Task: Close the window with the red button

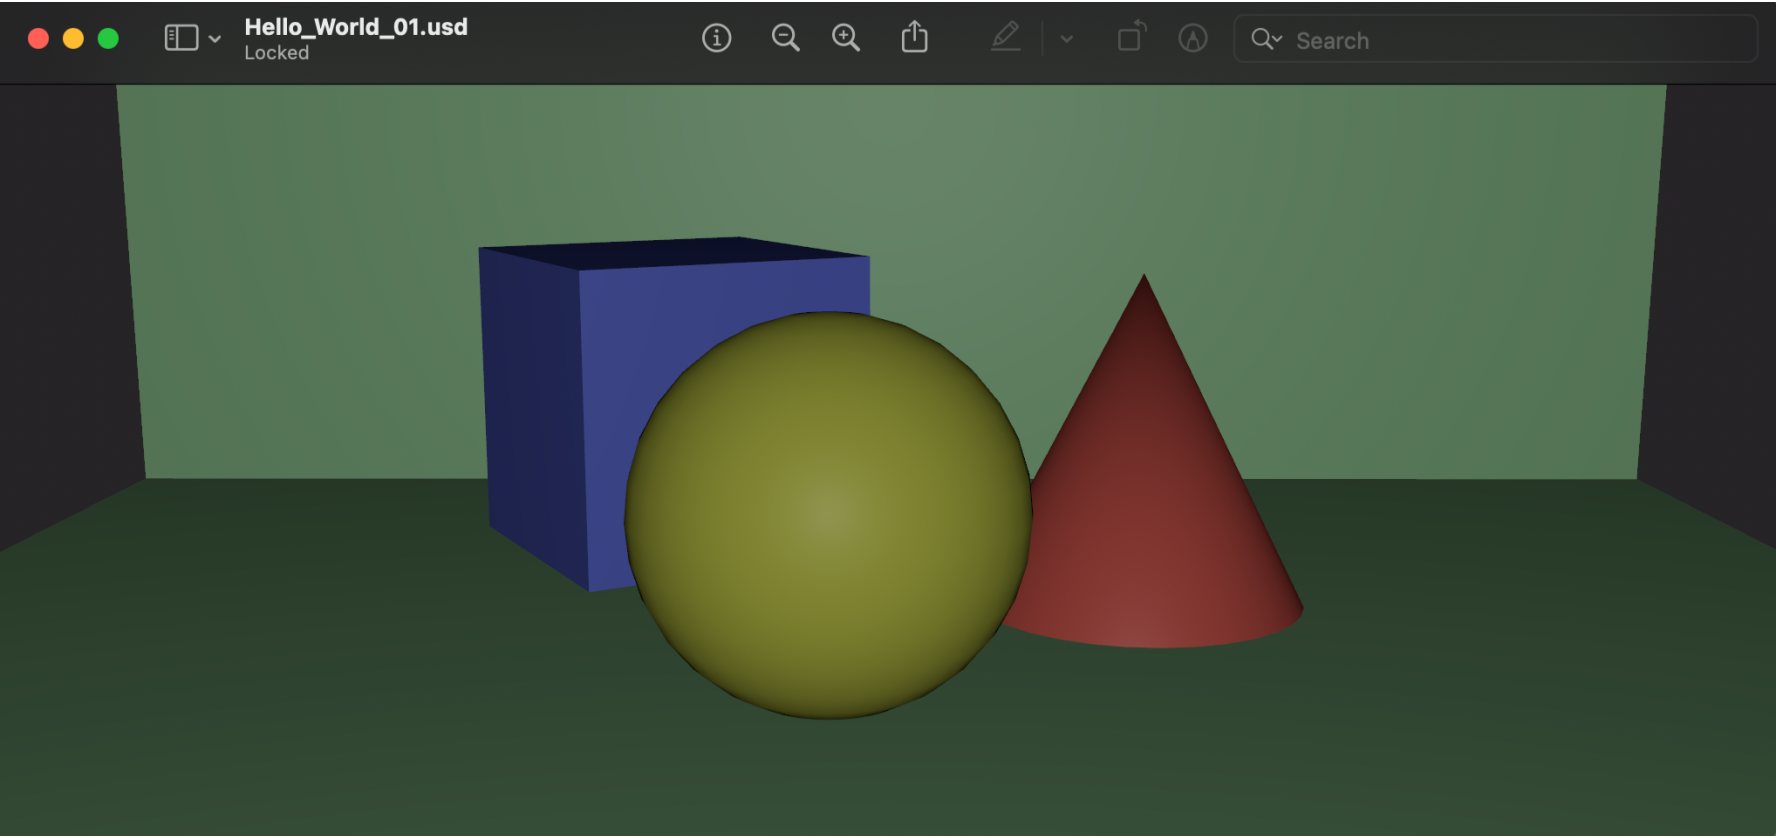Action: click(x=39, y=39)
